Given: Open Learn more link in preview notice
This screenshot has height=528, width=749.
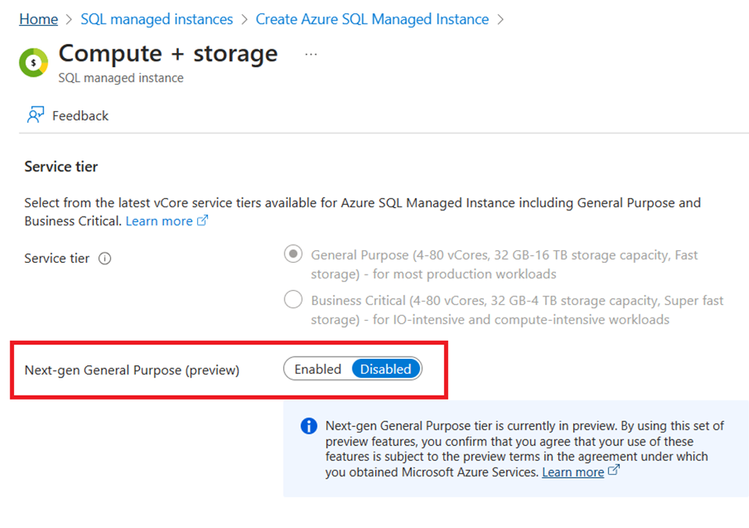Looking at the screenshot, I should 572,472.
